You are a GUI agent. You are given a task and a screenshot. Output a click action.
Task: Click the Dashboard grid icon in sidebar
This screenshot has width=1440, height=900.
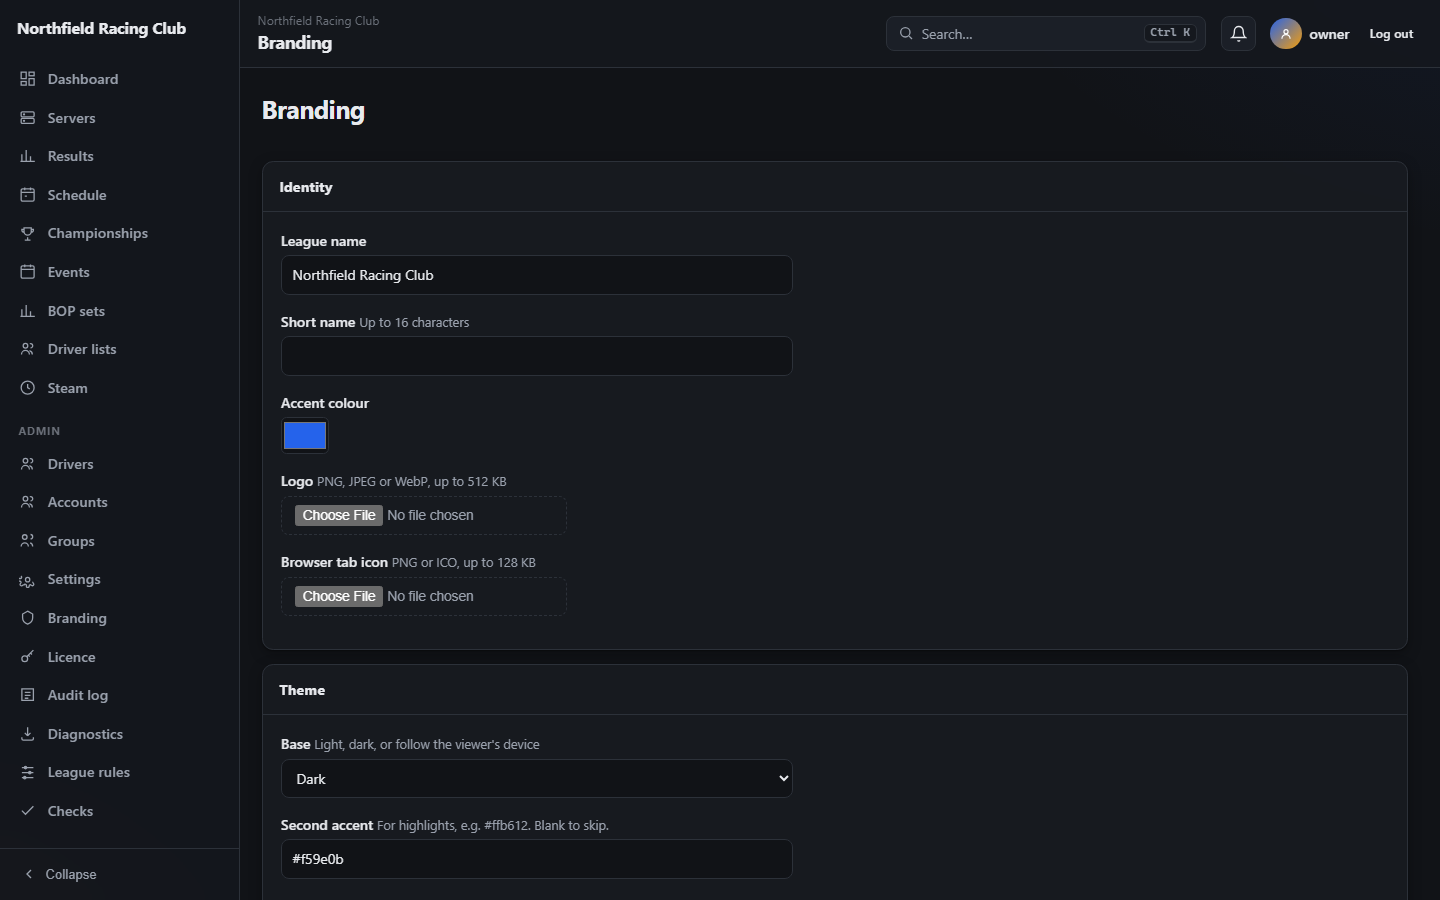tap(28, 79)
